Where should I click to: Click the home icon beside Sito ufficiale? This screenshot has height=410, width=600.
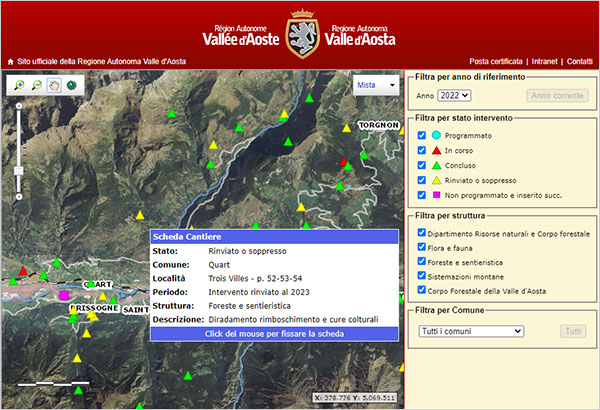point(10,62)
